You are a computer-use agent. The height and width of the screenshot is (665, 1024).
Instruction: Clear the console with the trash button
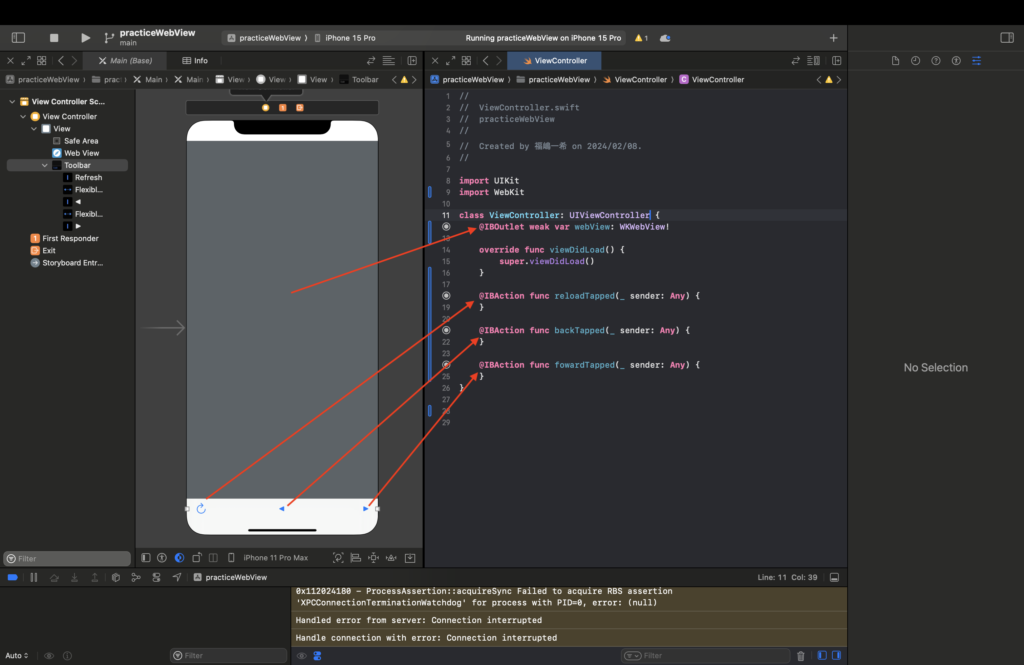pyautogui.click(x=800, y=655)
